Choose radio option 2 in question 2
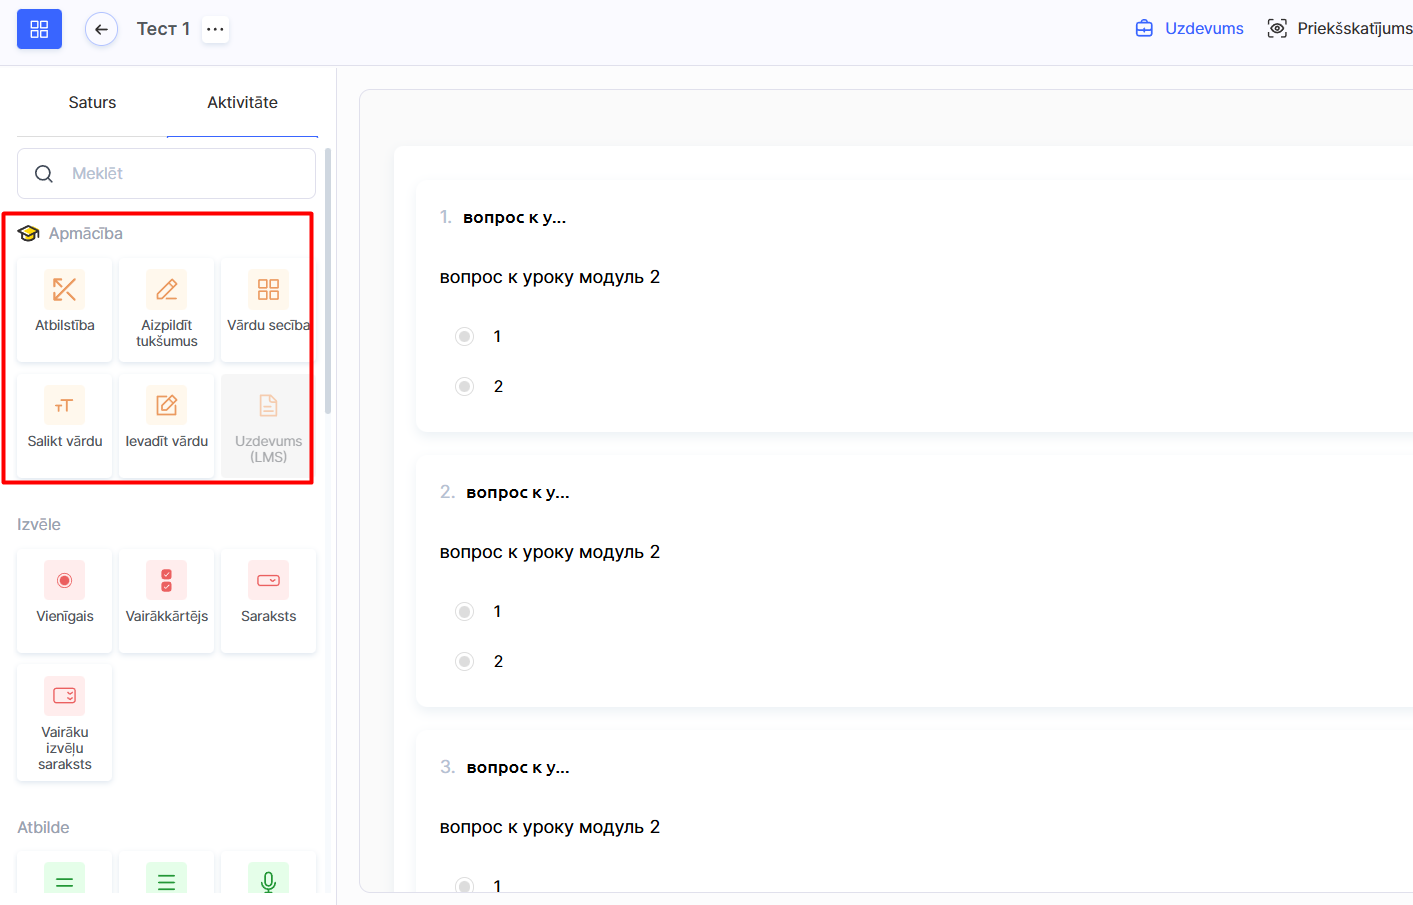This screenshot has height=905, width=1413. point(464,662)
